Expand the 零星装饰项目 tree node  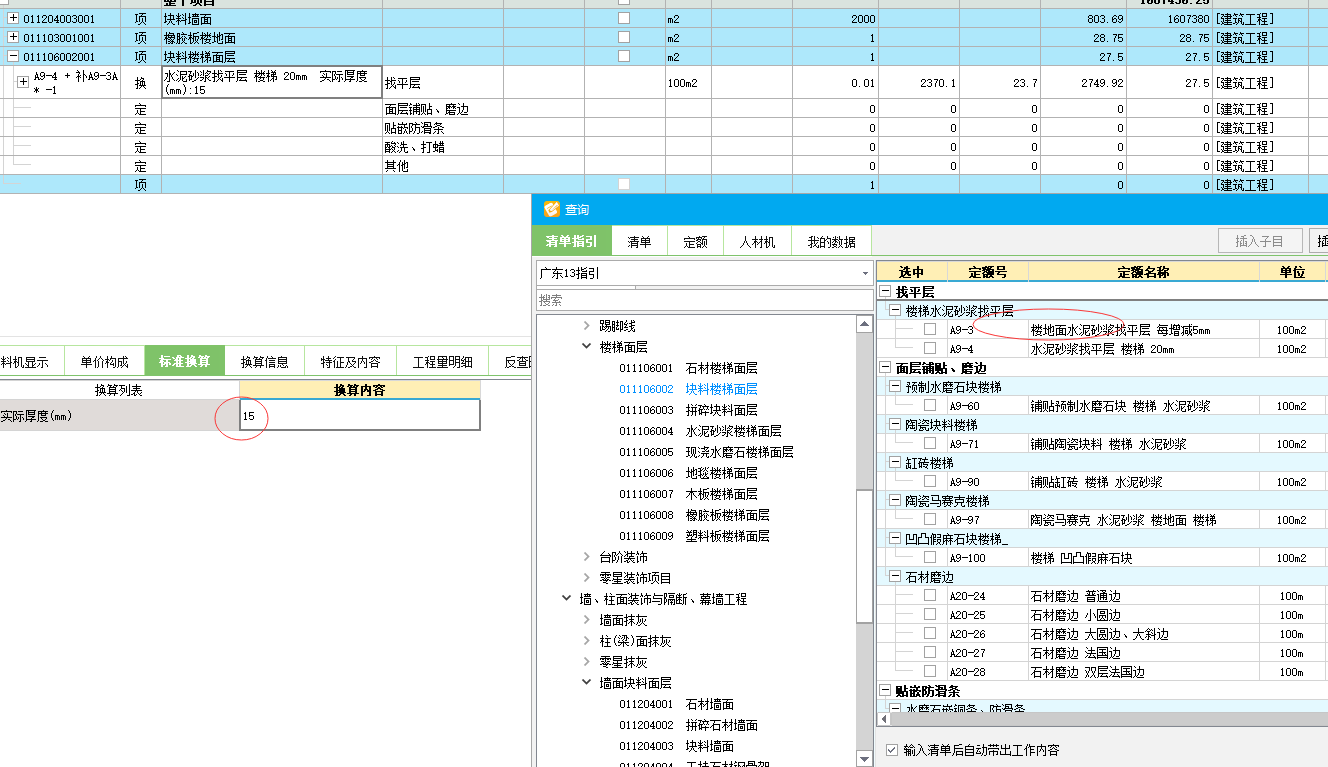point(587,578)
